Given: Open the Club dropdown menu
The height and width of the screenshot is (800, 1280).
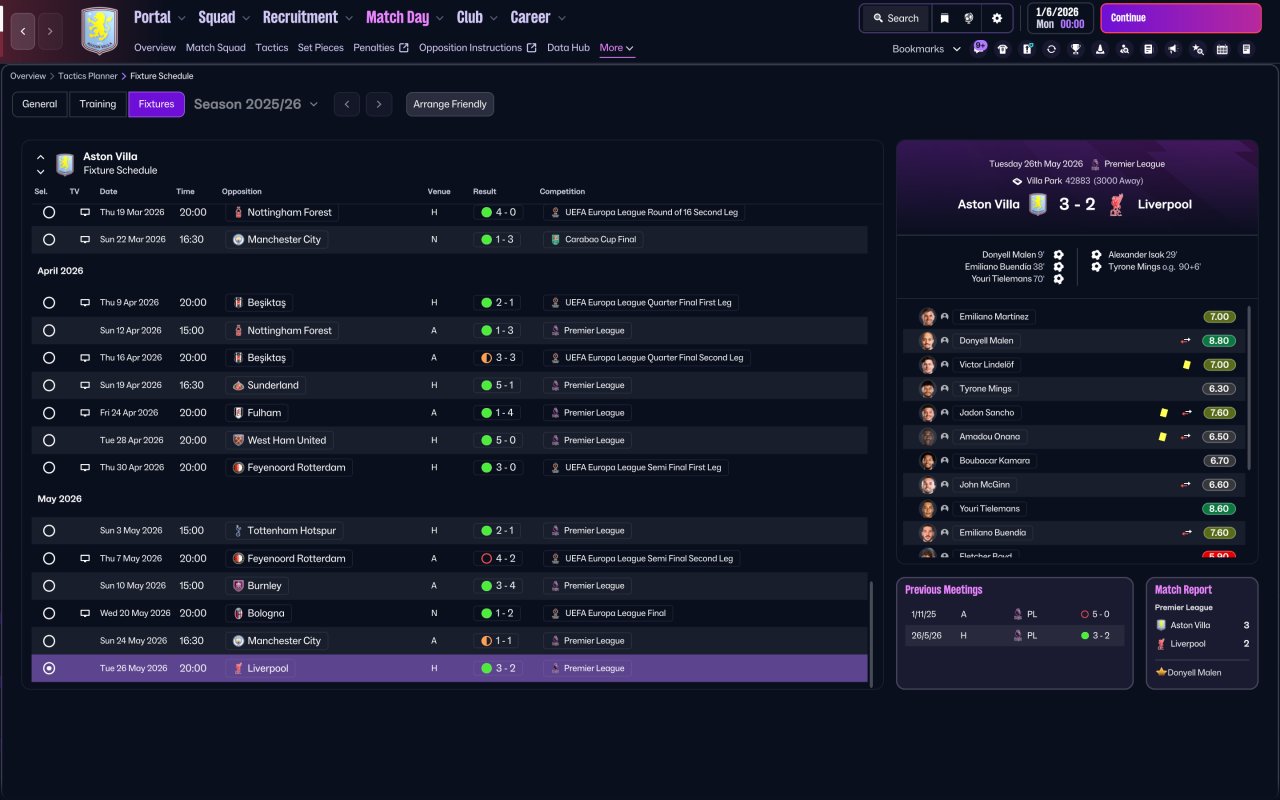Looking at the screenshot, I should [x=477, y=17].
